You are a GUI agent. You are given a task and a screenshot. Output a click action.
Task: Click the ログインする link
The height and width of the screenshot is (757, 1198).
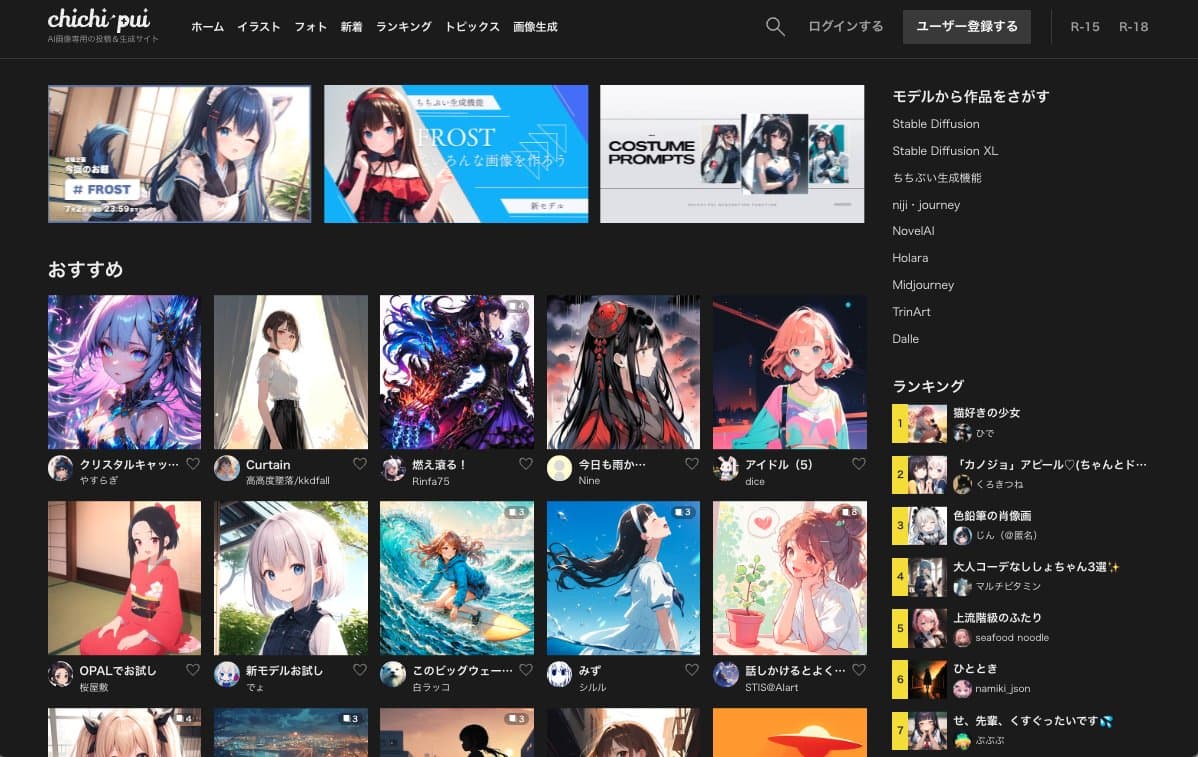coord(845,27)
